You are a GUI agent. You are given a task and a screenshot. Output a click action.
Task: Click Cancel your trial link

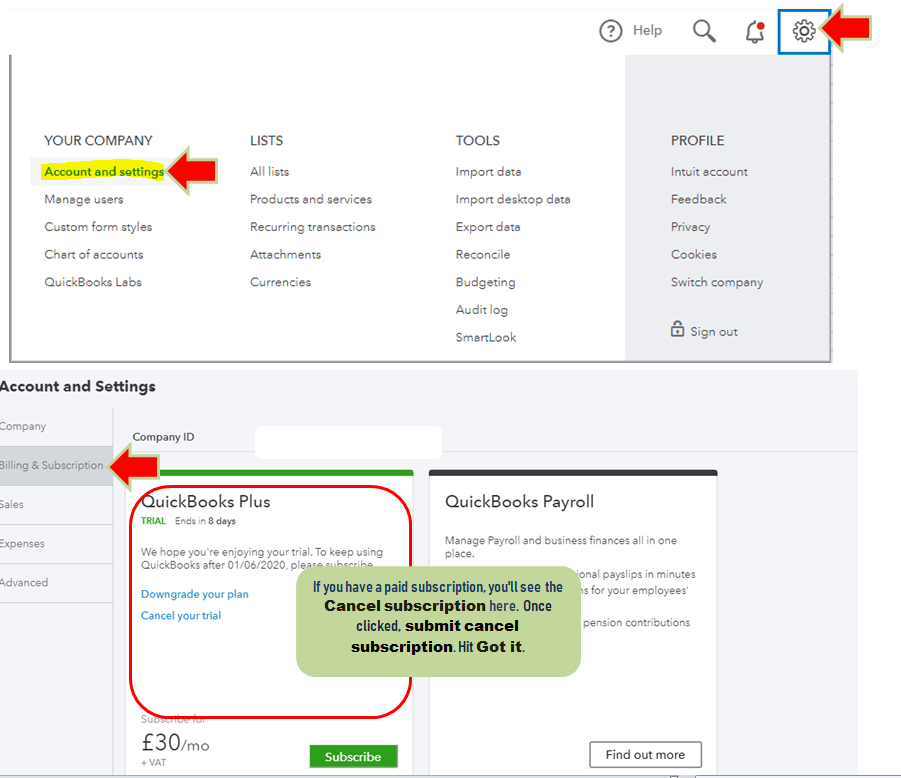(x=181, y=615)
